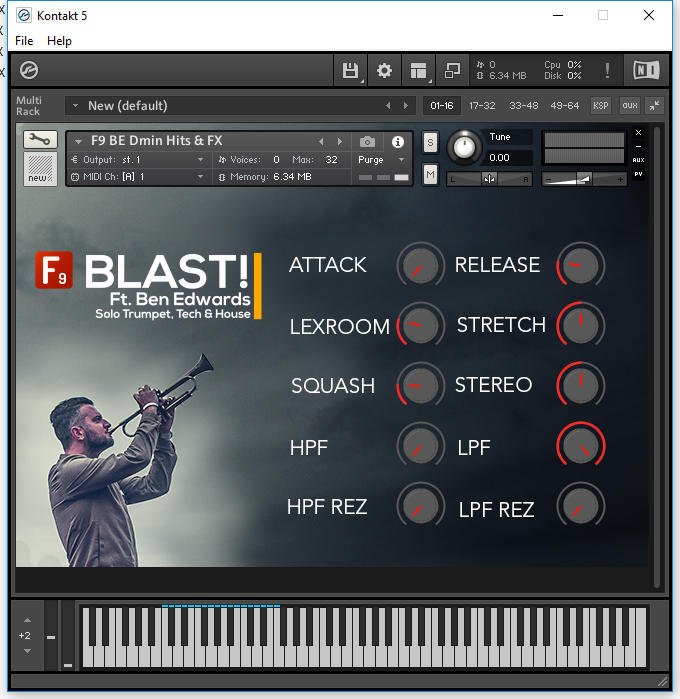
Task: Click the Tune value 0.00 field
Action: (508, 158)
